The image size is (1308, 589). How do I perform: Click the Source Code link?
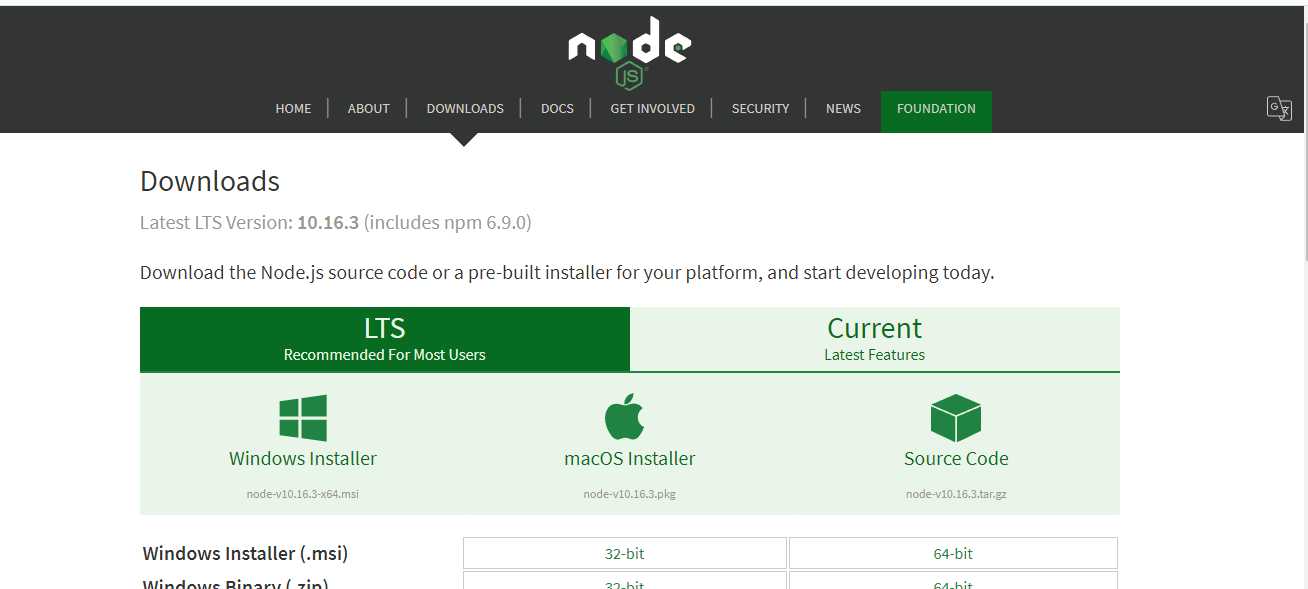pos(956,459)
